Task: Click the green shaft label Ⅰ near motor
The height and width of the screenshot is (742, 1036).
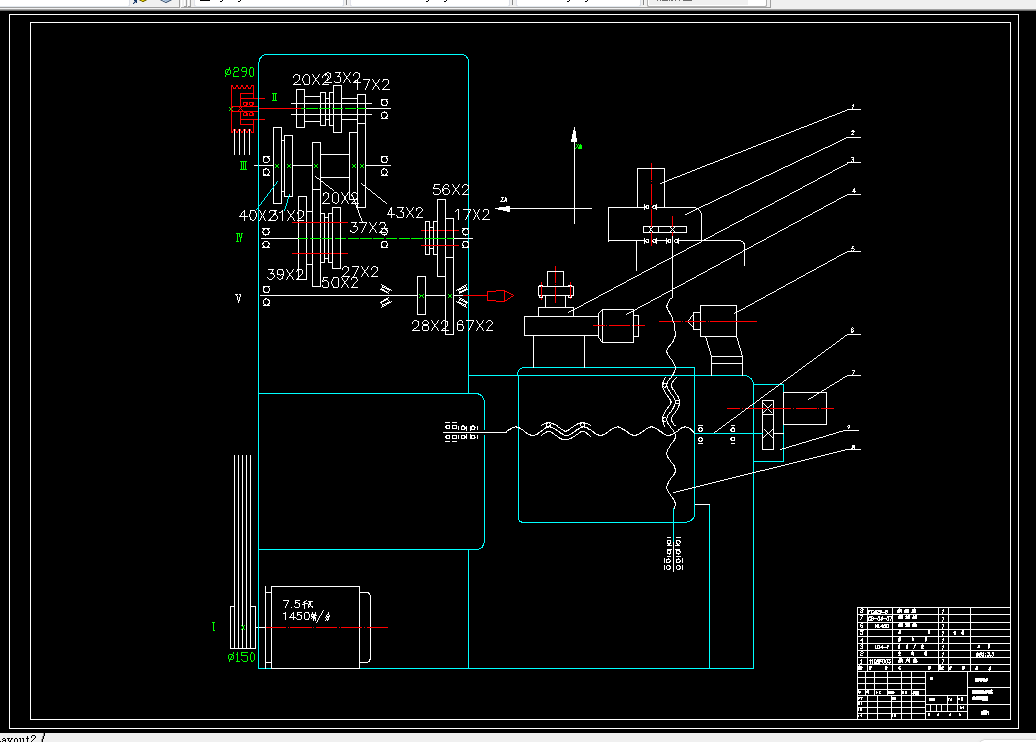Action: 213,626
